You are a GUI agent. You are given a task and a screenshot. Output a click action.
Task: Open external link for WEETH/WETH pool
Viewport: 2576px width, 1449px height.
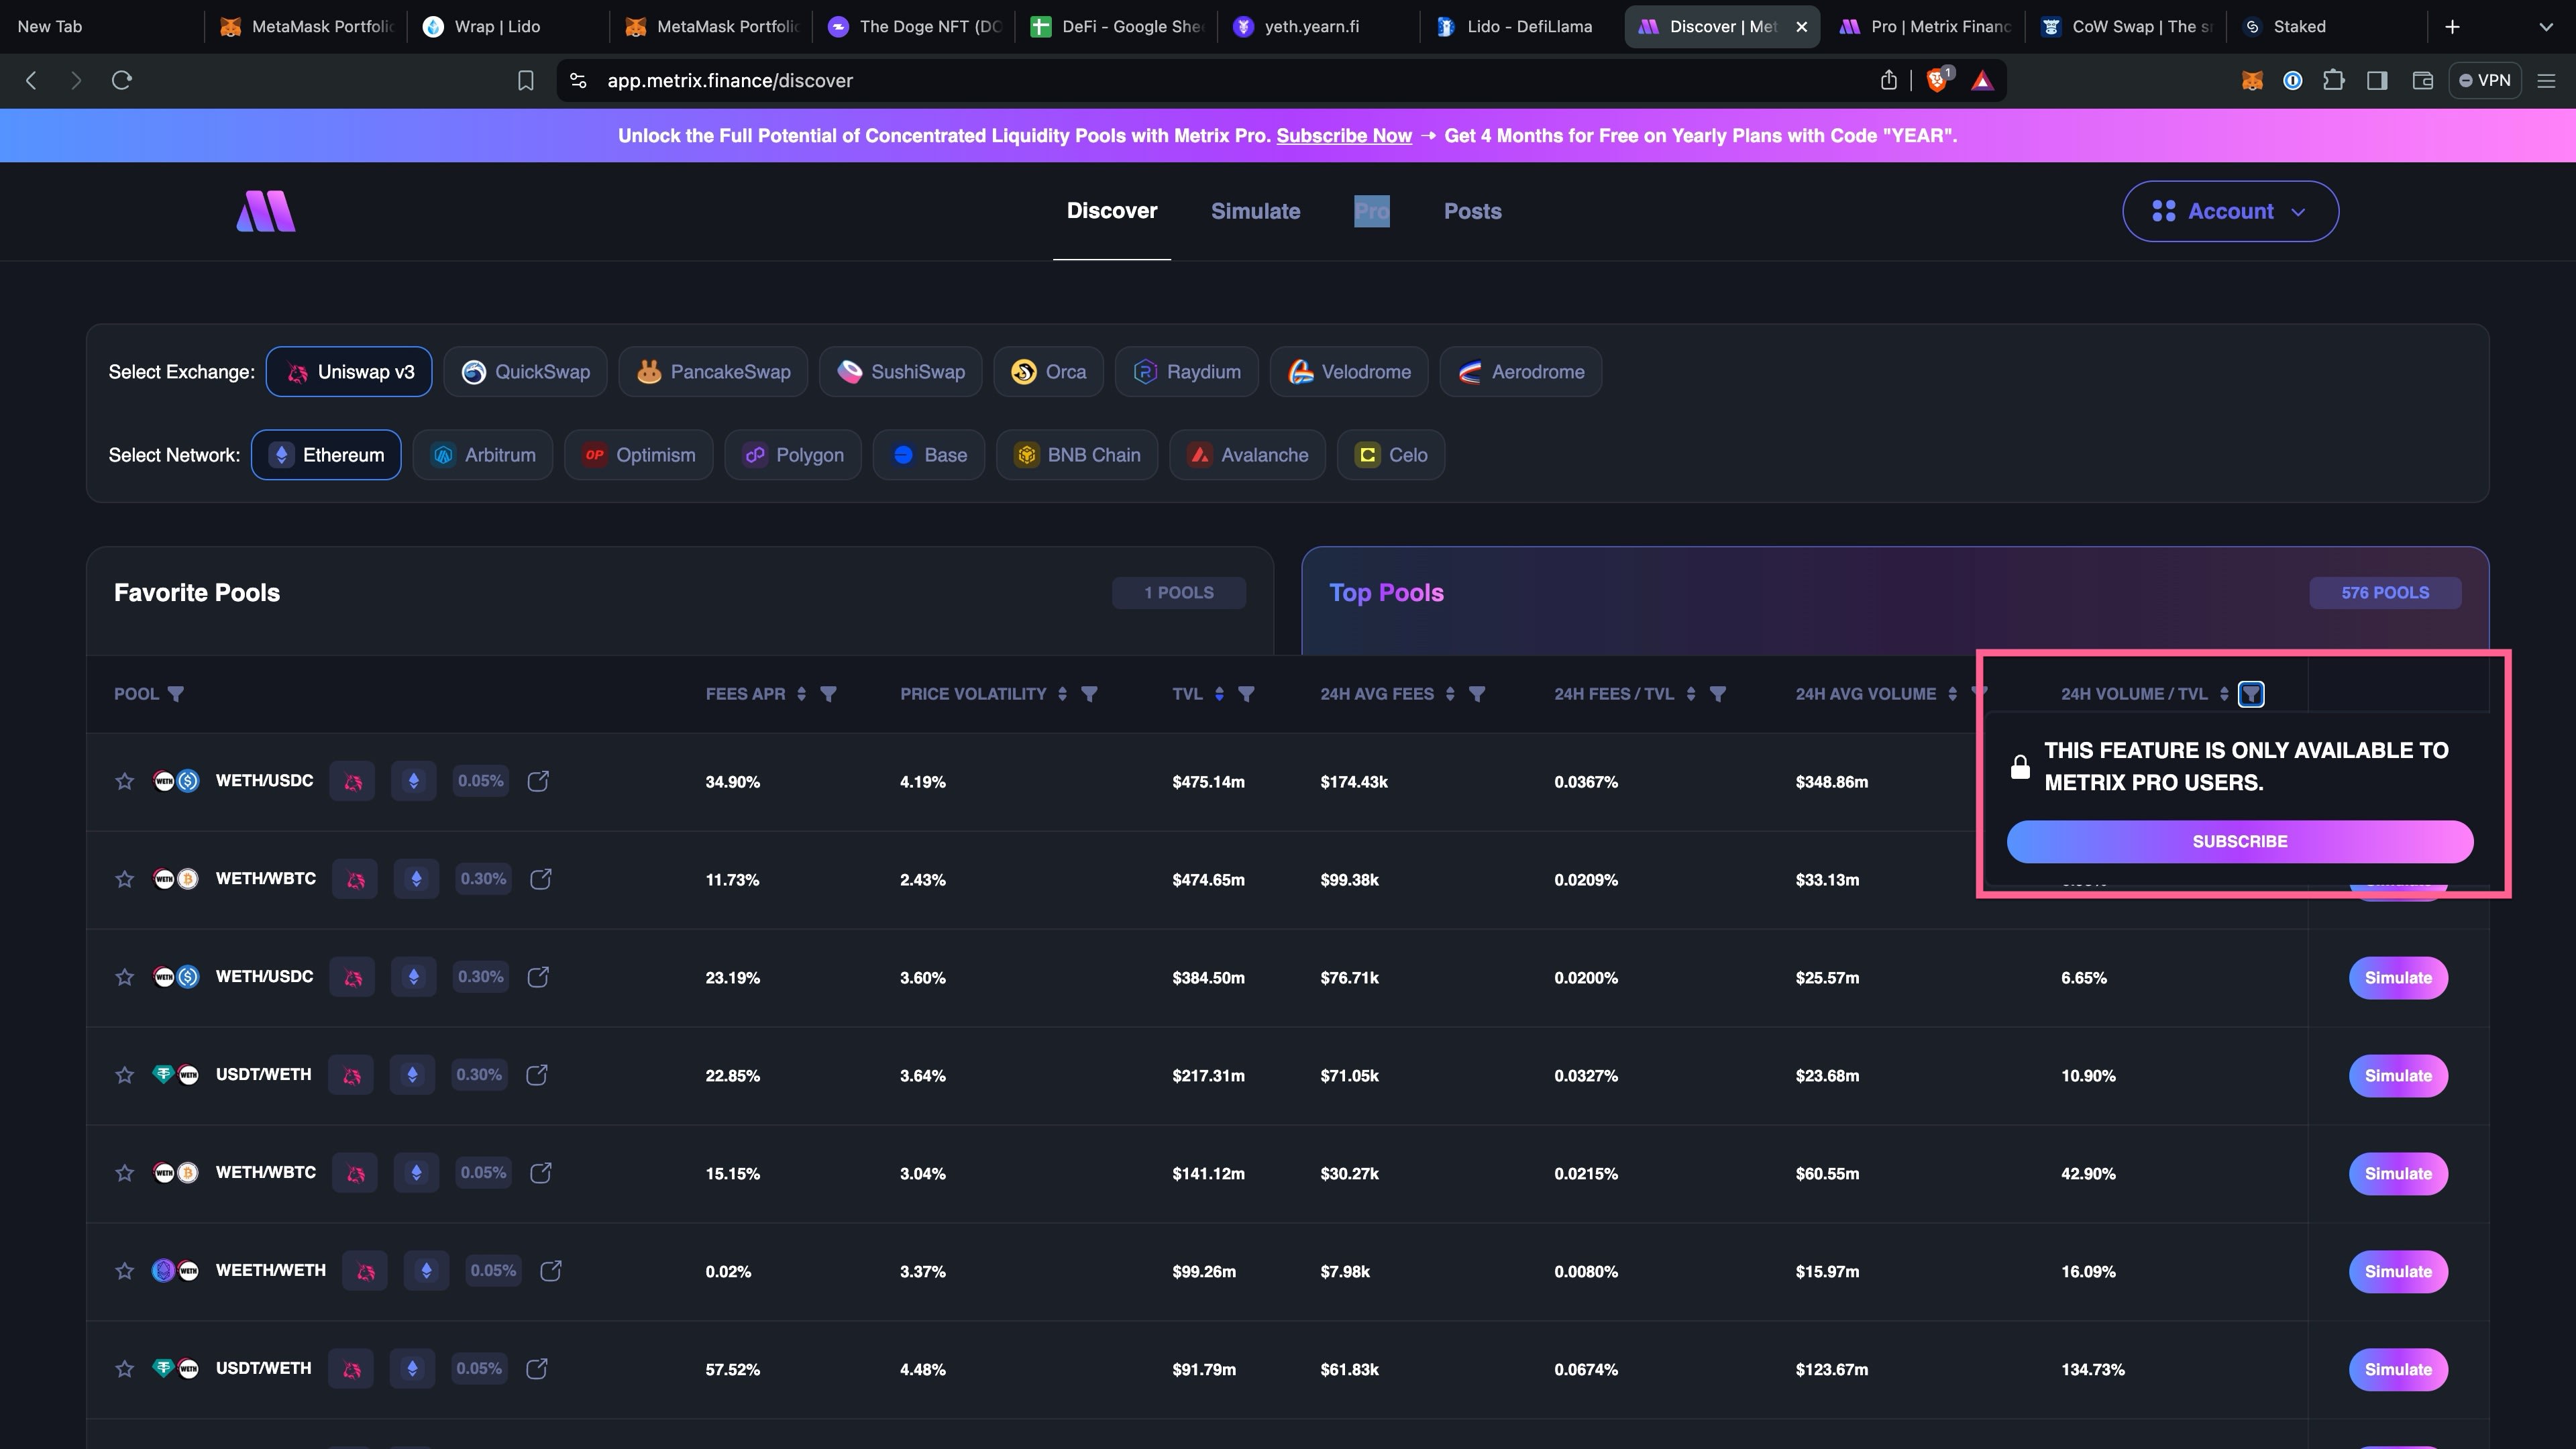(x=551, y=1271)
